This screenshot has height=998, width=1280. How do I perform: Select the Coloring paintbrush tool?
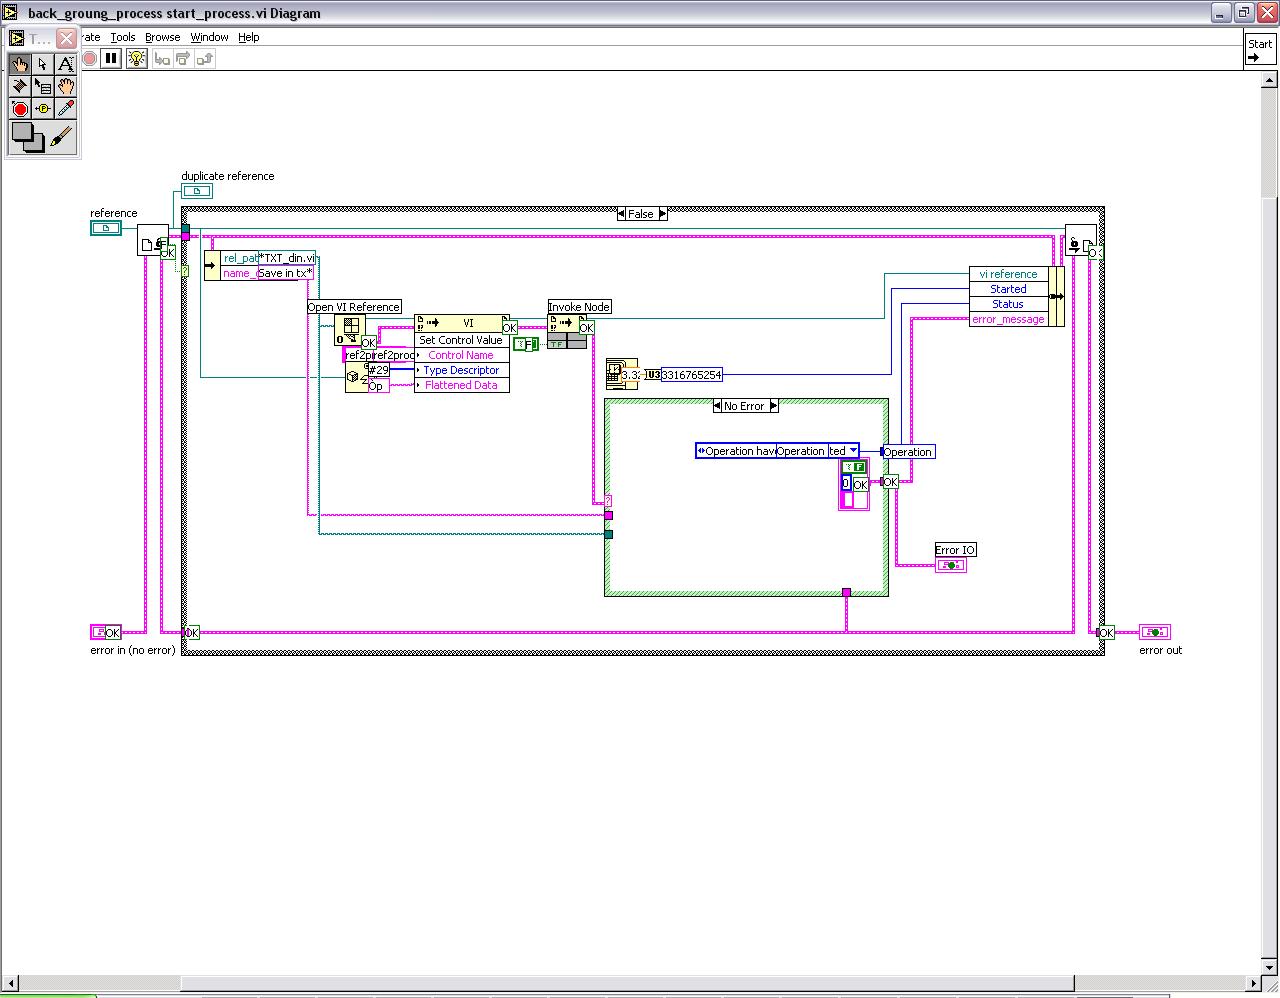point(62,137)
